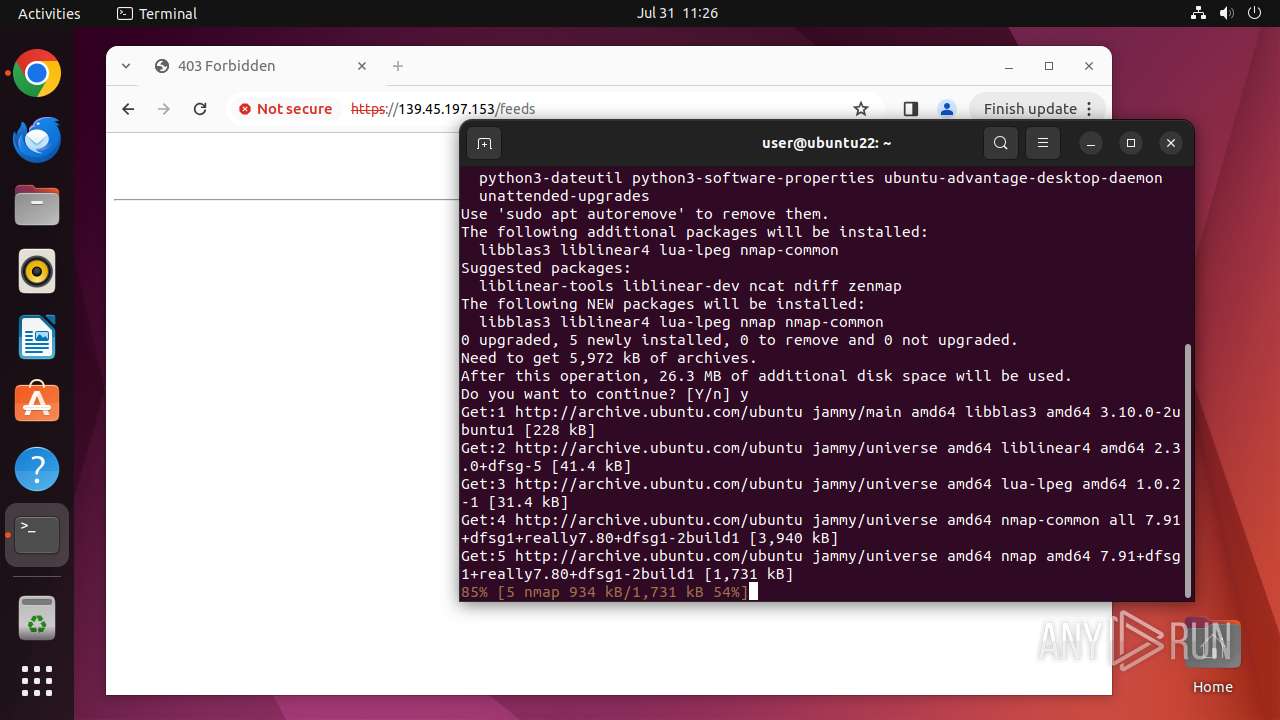Click the 'Do you want to continue?' line
This screenshot has width=1280, height=720.
click(x=604, y=394)
